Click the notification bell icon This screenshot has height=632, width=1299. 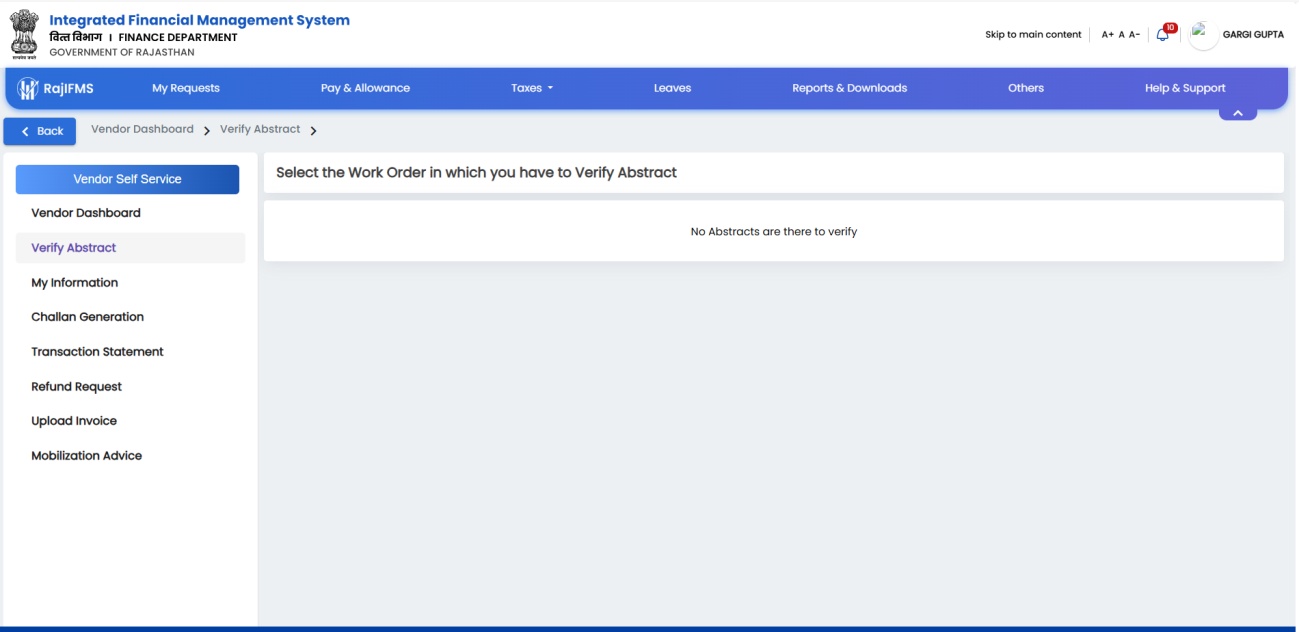coord(1162,34)
